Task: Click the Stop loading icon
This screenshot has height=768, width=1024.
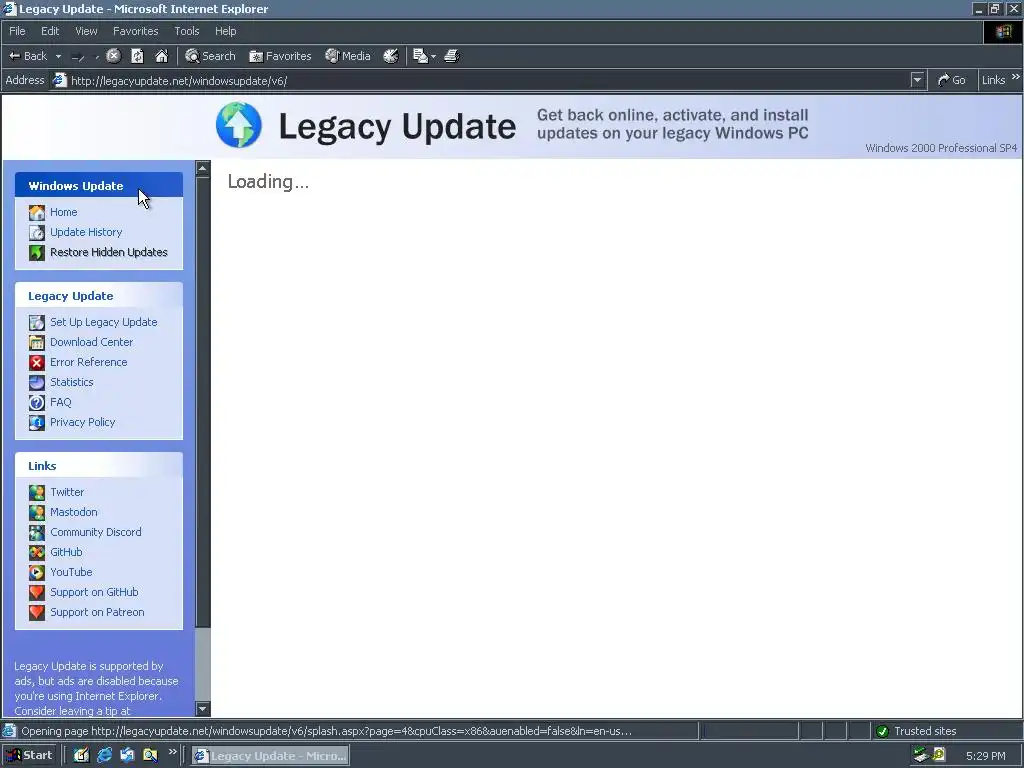Action: click(114, 56)
